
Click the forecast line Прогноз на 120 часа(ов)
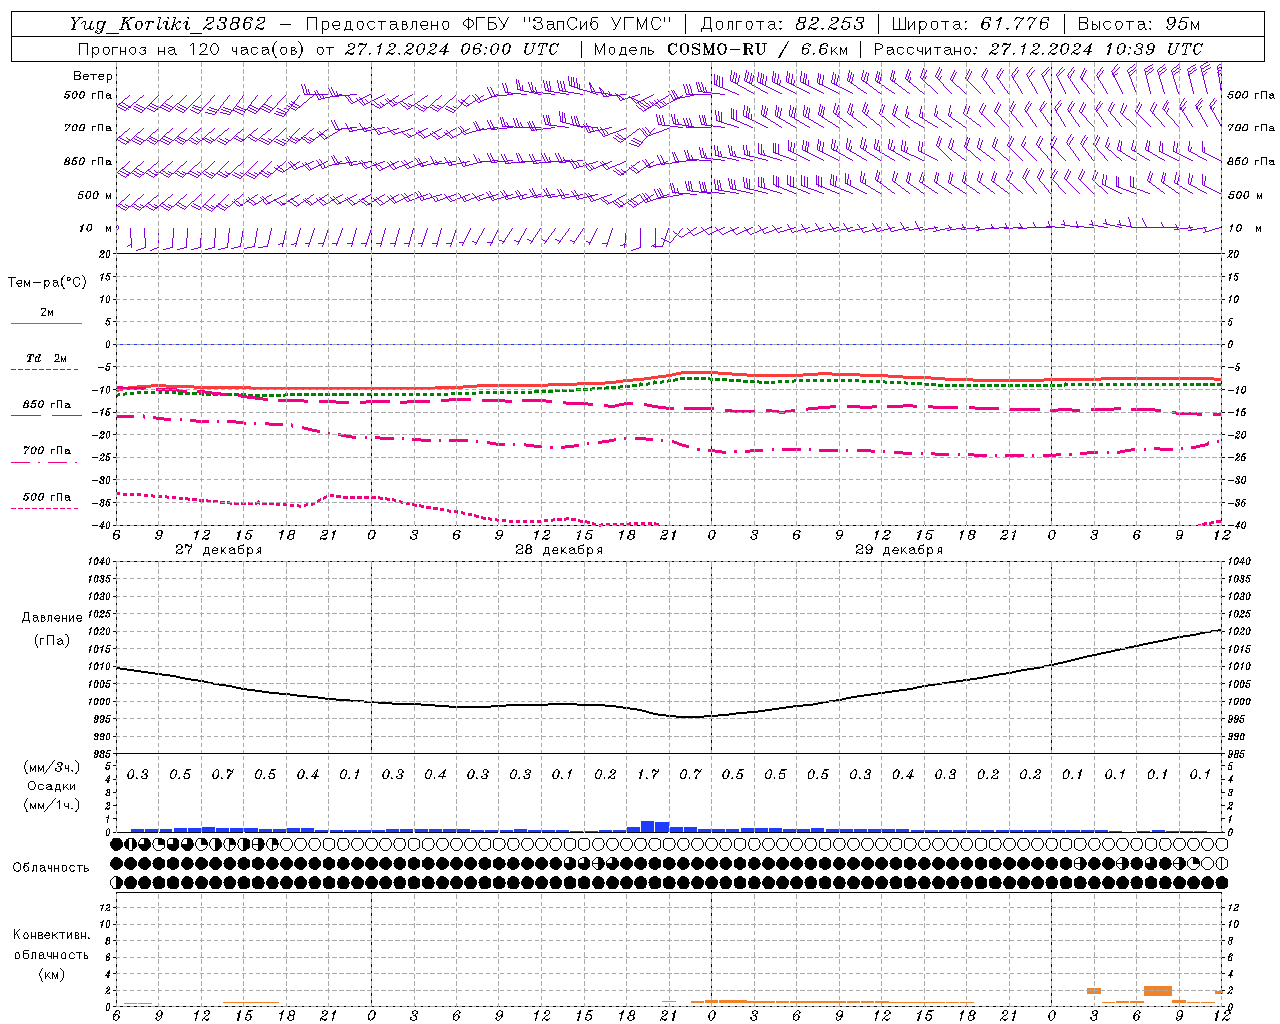[192, 49]
